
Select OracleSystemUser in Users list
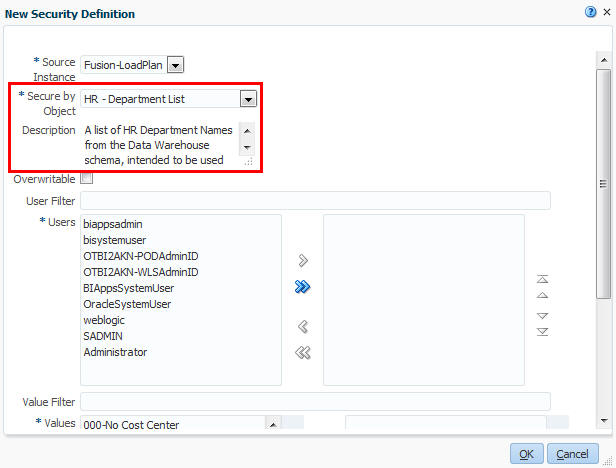[127, 304]
